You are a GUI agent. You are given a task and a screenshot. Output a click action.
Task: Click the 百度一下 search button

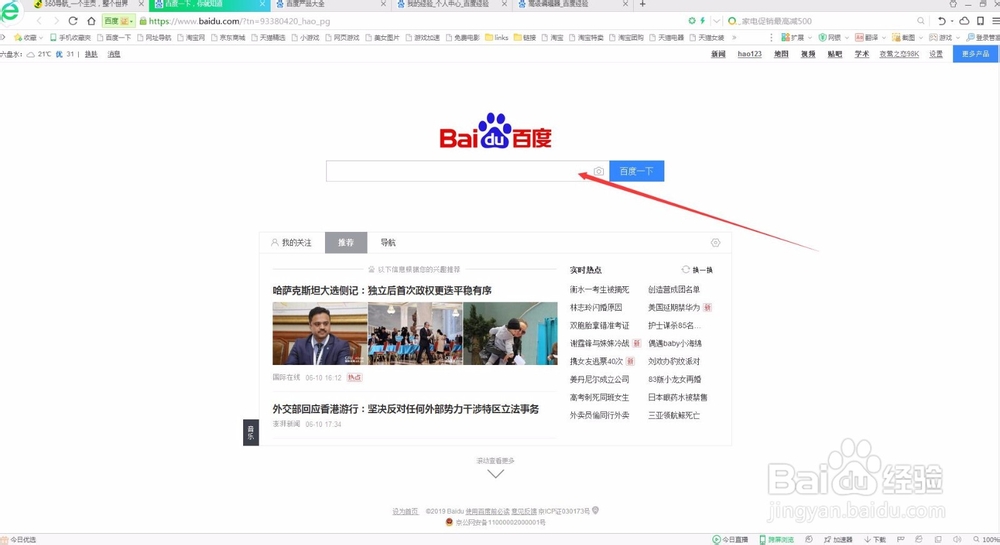[636, 171]
